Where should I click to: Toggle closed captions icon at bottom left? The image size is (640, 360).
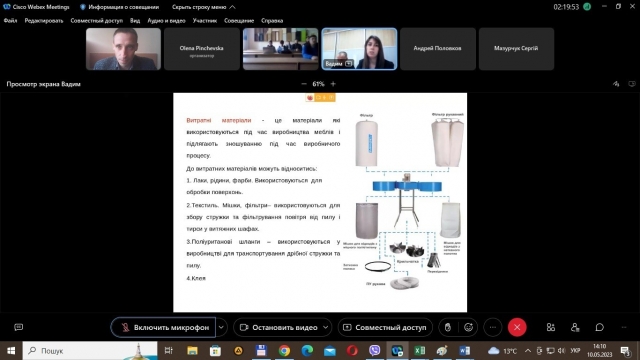19,327
